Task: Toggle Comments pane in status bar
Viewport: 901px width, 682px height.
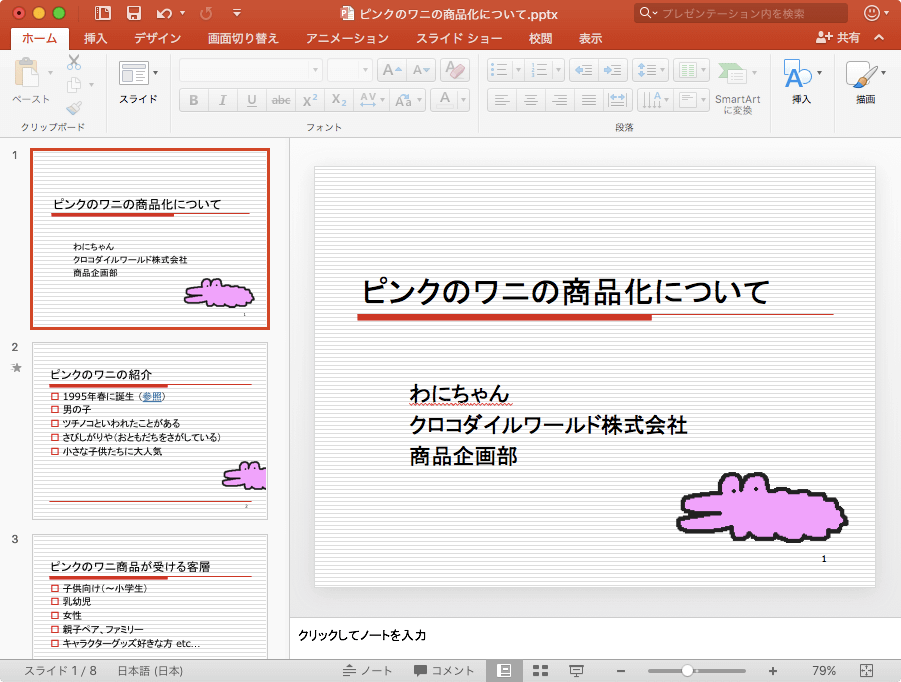Action: (444, 670)
